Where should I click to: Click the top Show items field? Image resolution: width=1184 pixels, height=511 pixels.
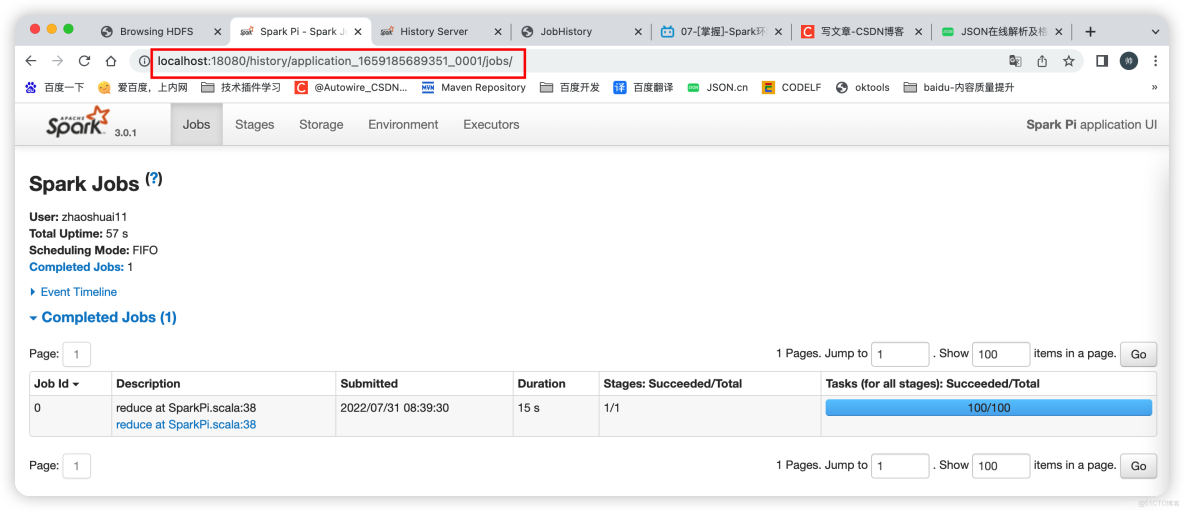[1001, 354]
